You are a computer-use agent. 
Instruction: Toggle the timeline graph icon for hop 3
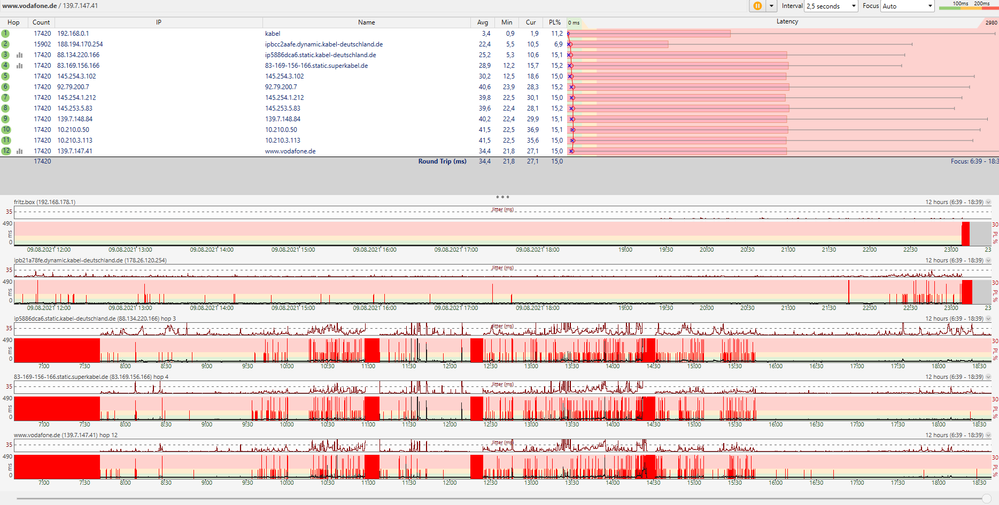tap(19, 55)
